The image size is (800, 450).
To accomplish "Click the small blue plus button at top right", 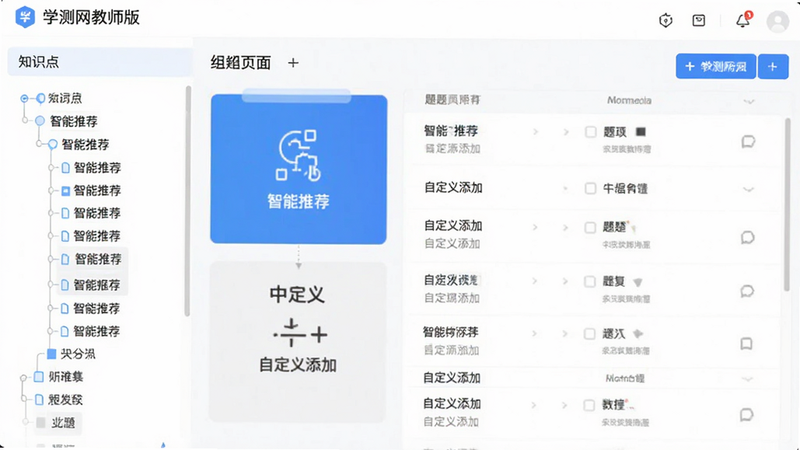I will point(773,66).
